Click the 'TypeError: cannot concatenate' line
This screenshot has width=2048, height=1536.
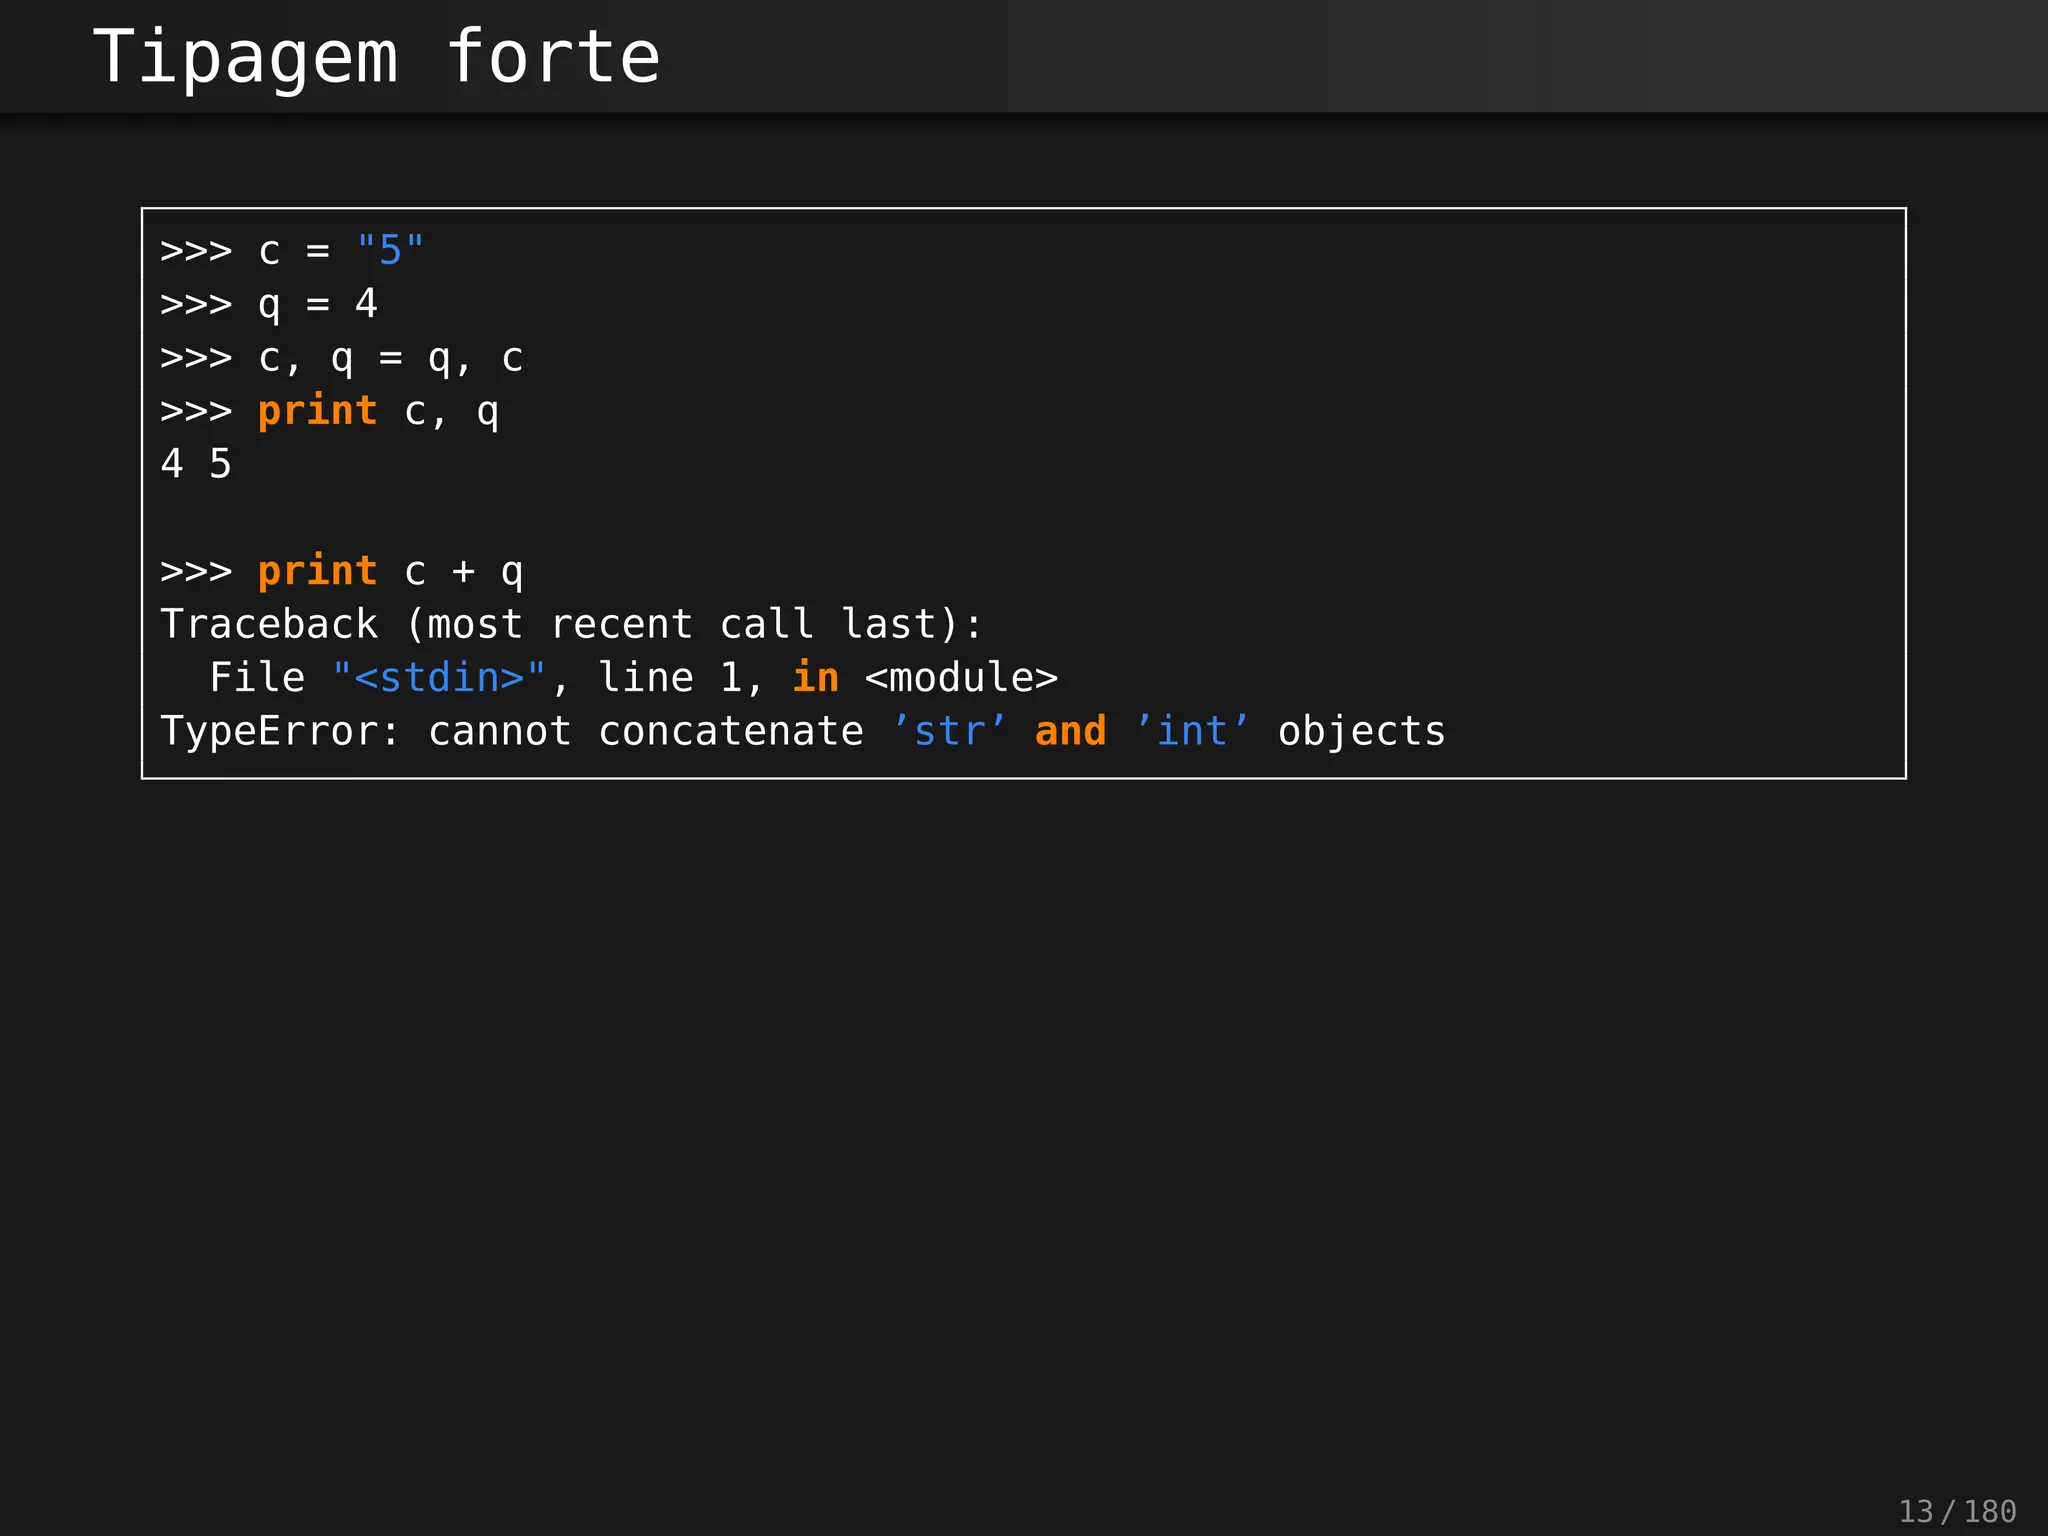[803, 732]
